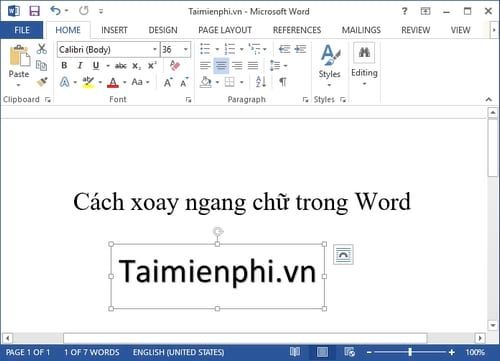Zoom out with minus button
The width and height of the screenshot is (500, 361).
[369, 352]
